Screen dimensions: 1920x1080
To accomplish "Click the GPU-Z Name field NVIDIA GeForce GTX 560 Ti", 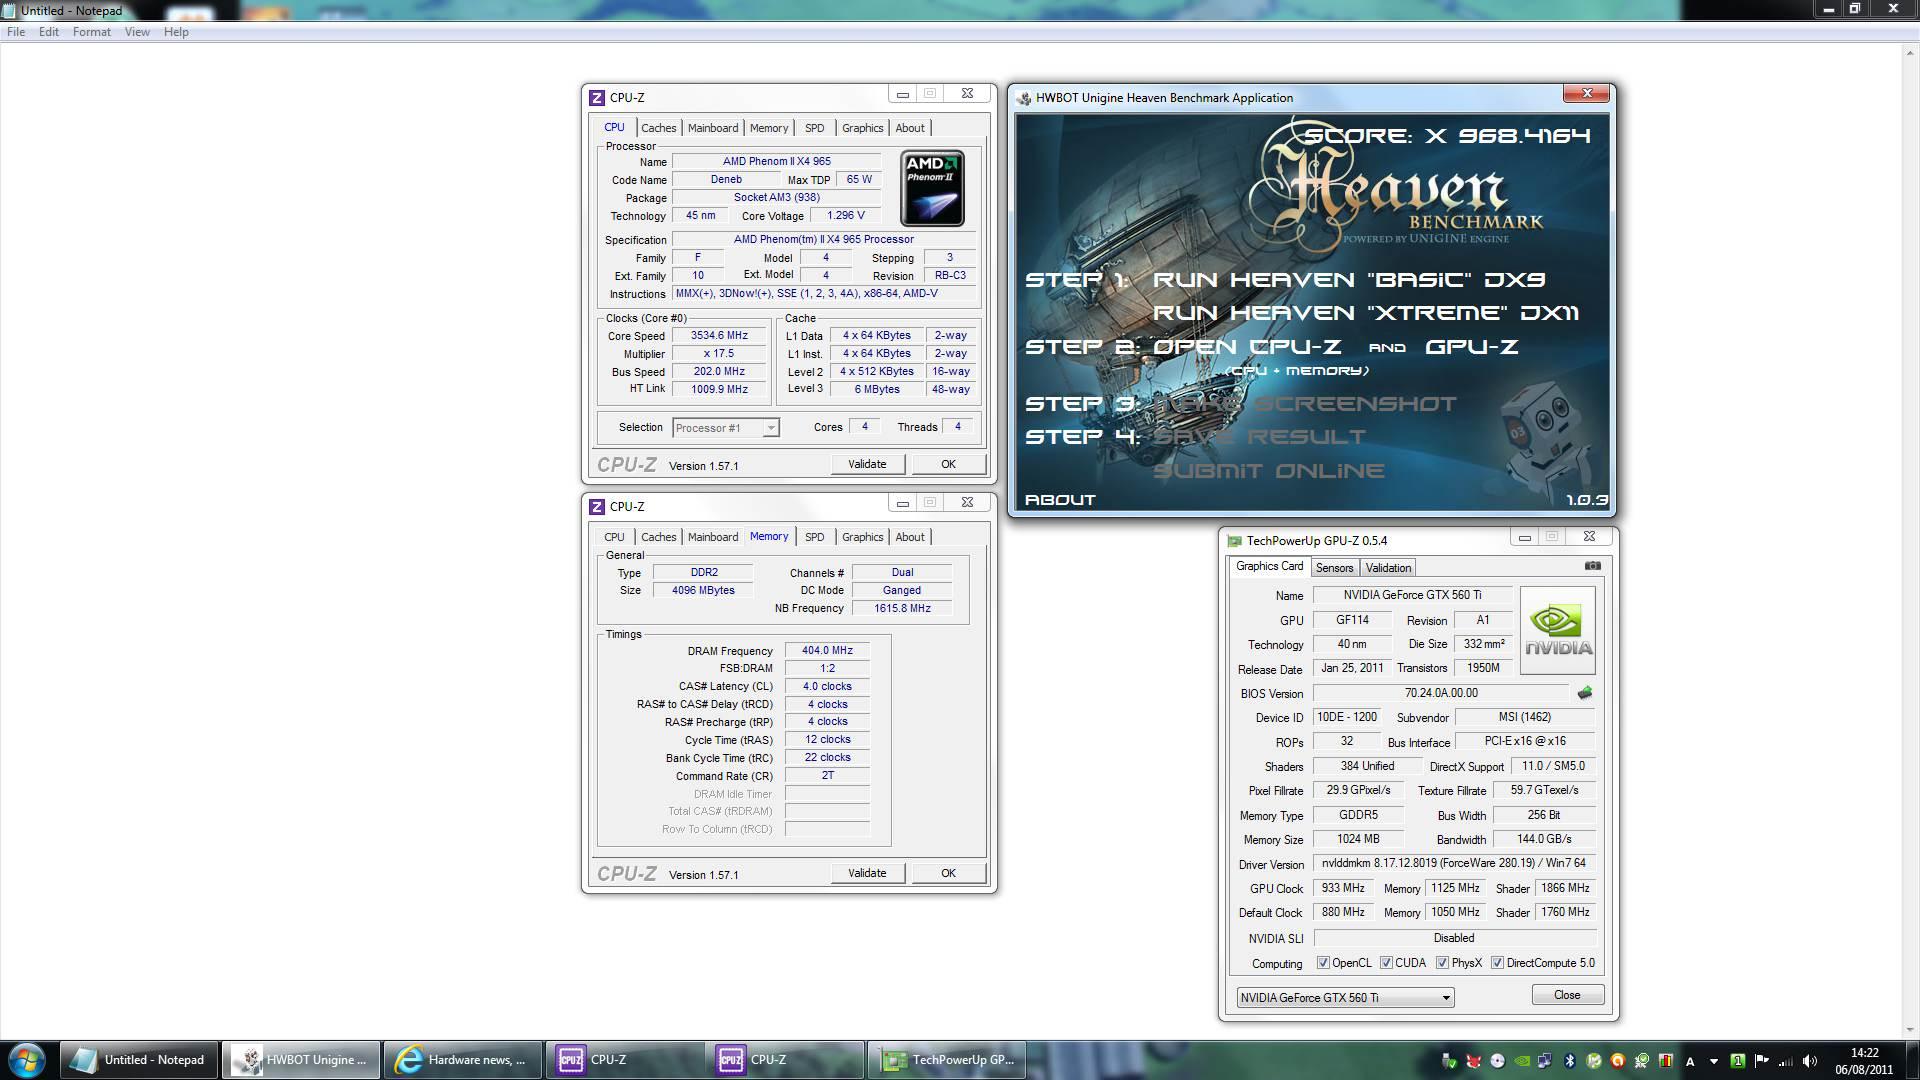I will point(1412,595).
